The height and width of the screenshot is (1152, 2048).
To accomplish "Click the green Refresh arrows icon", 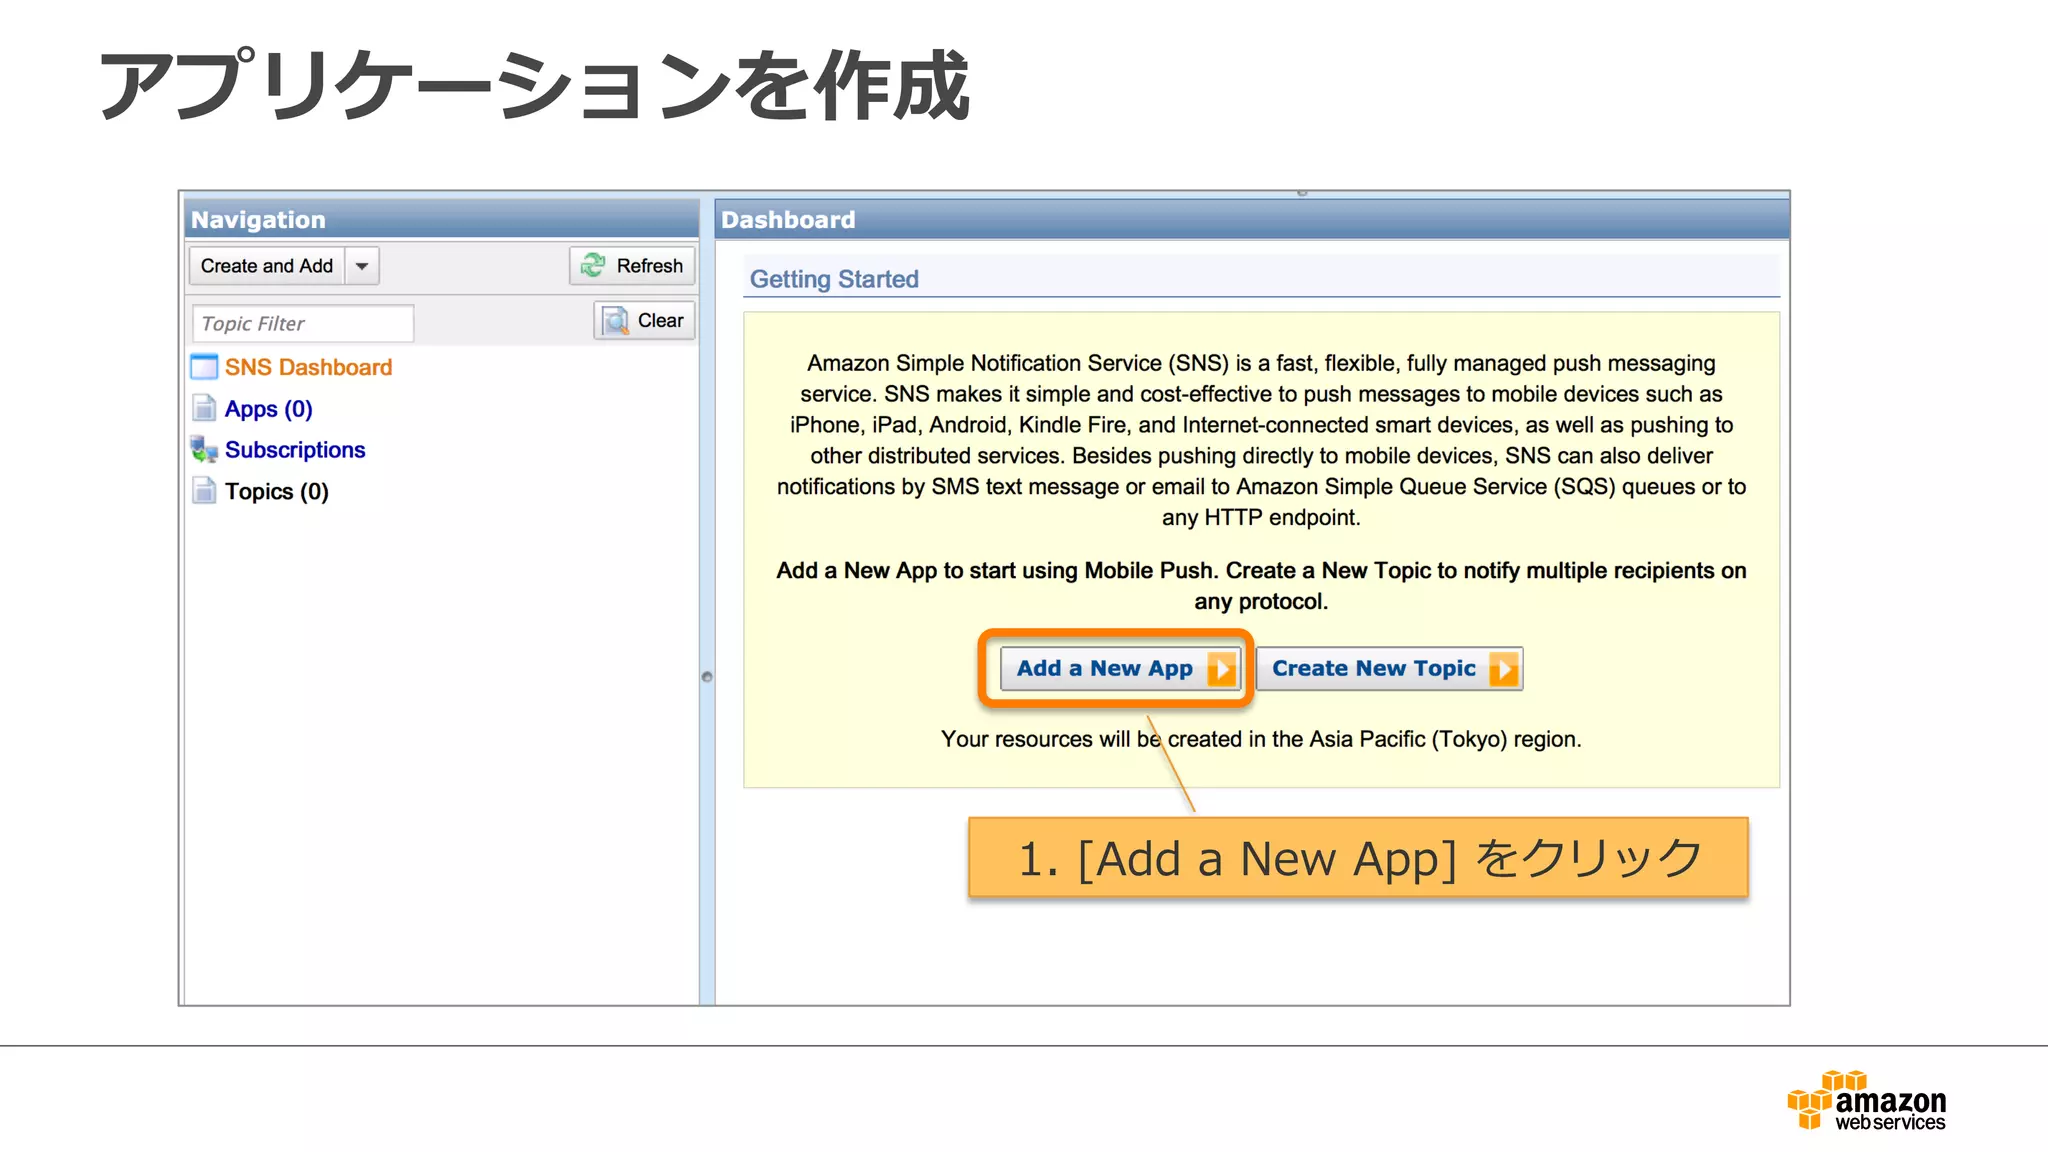I will [x=593, y=265].
